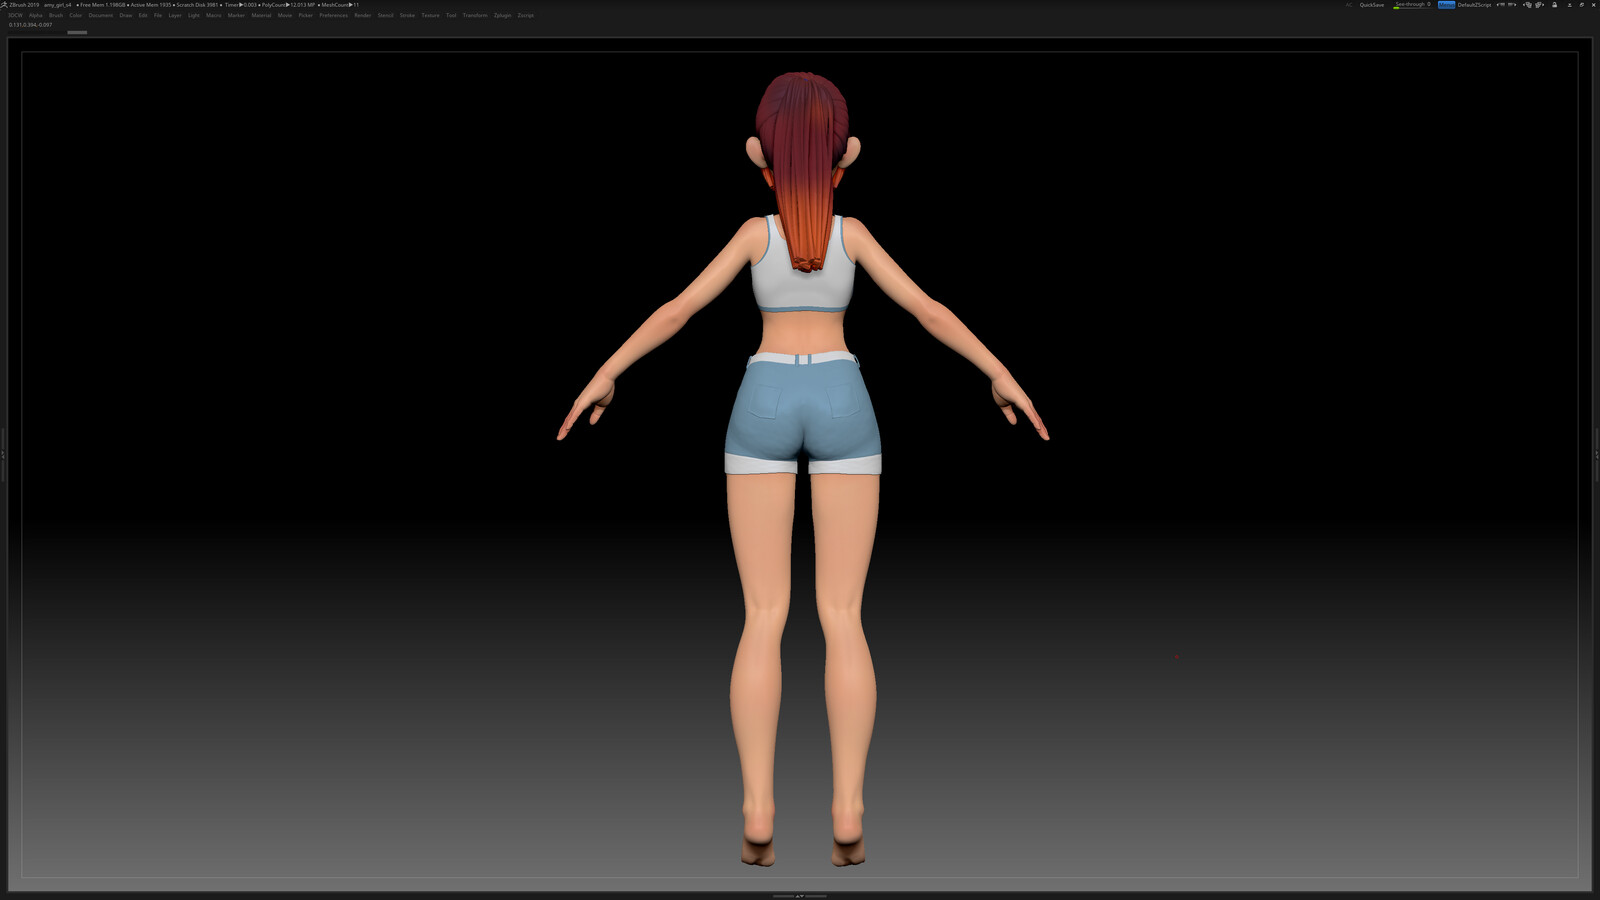This screenshot has height=900, width=1600.
Task: Expand the right tray divider handle
Action: [1597, 453]
